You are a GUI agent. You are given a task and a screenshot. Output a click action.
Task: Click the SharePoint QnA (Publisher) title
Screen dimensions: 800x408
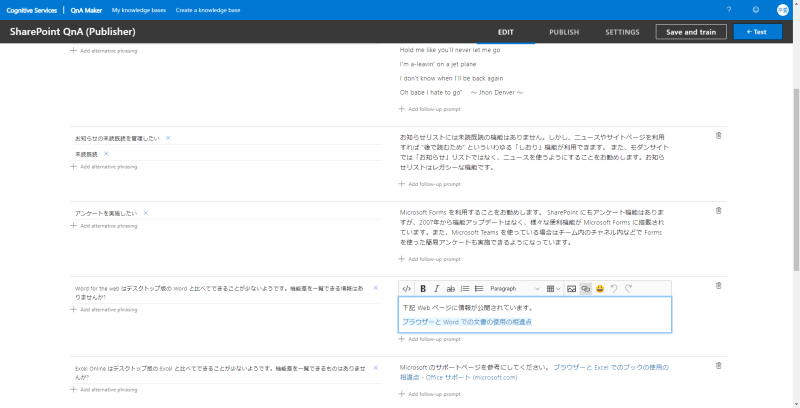coord(72,32)
